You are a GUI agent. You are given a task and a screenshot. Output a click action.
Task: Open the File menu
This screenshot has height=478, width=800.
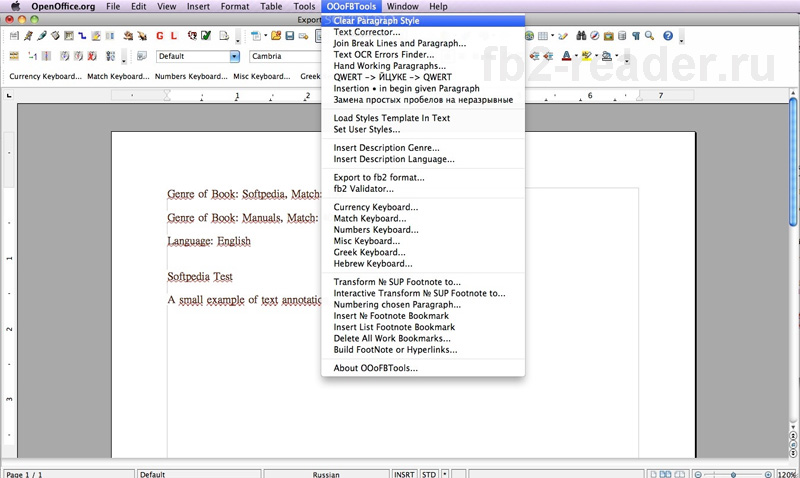113,6
